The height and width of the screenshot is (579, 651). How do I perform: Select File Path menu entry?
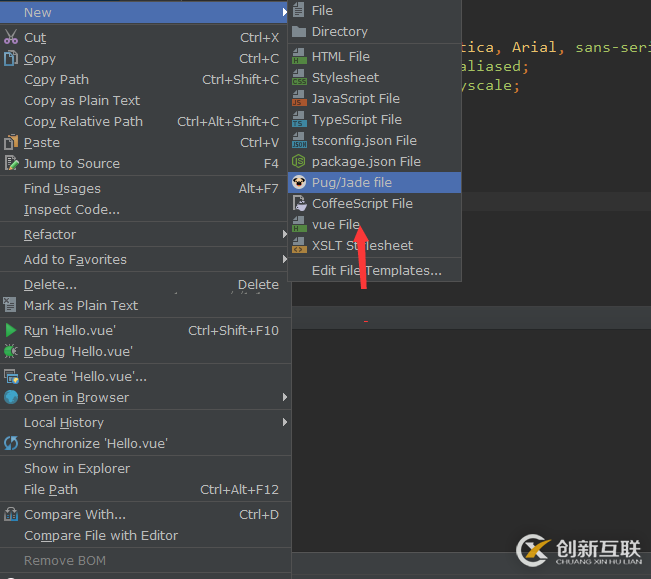coord(145,489)
